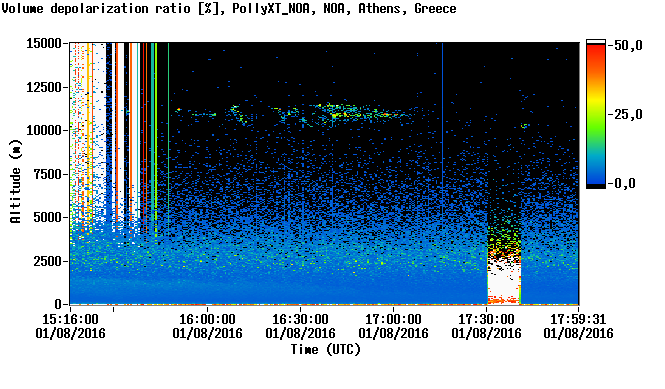Click the 17:59:31 end time label
665x389 pixels.
point(578,319)
